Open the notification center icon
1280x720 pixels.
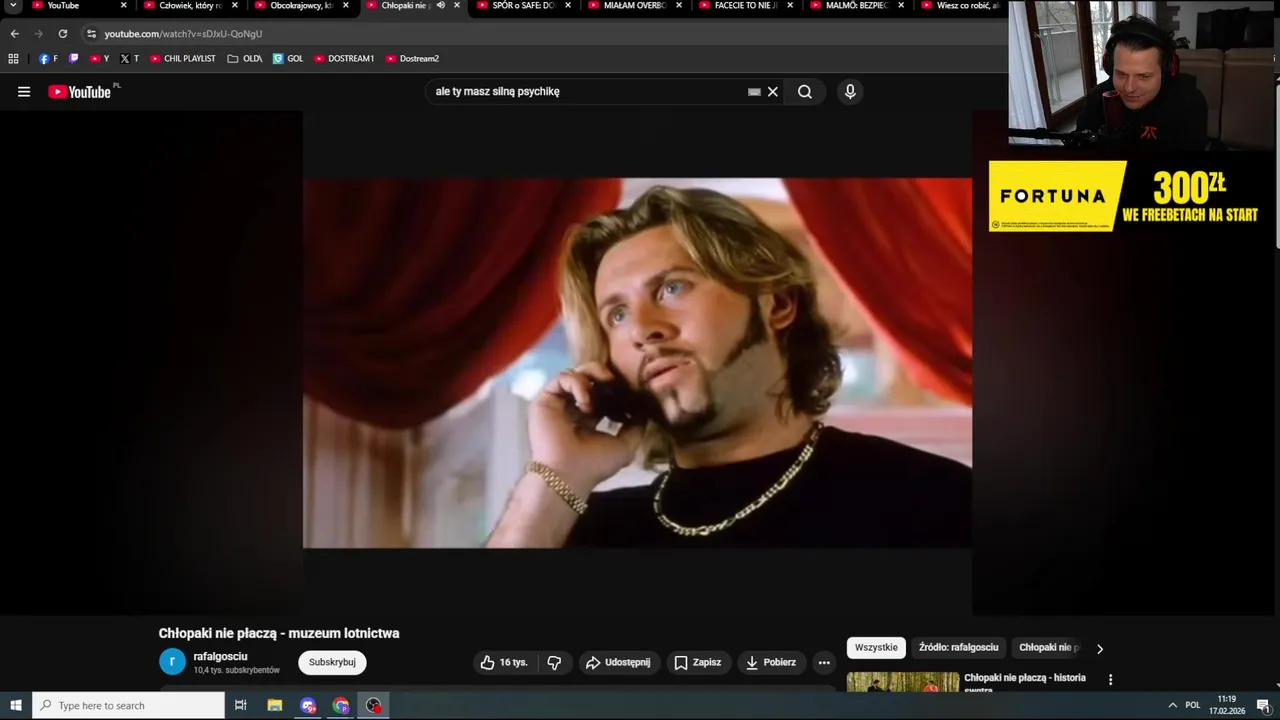pos(1263,705)
